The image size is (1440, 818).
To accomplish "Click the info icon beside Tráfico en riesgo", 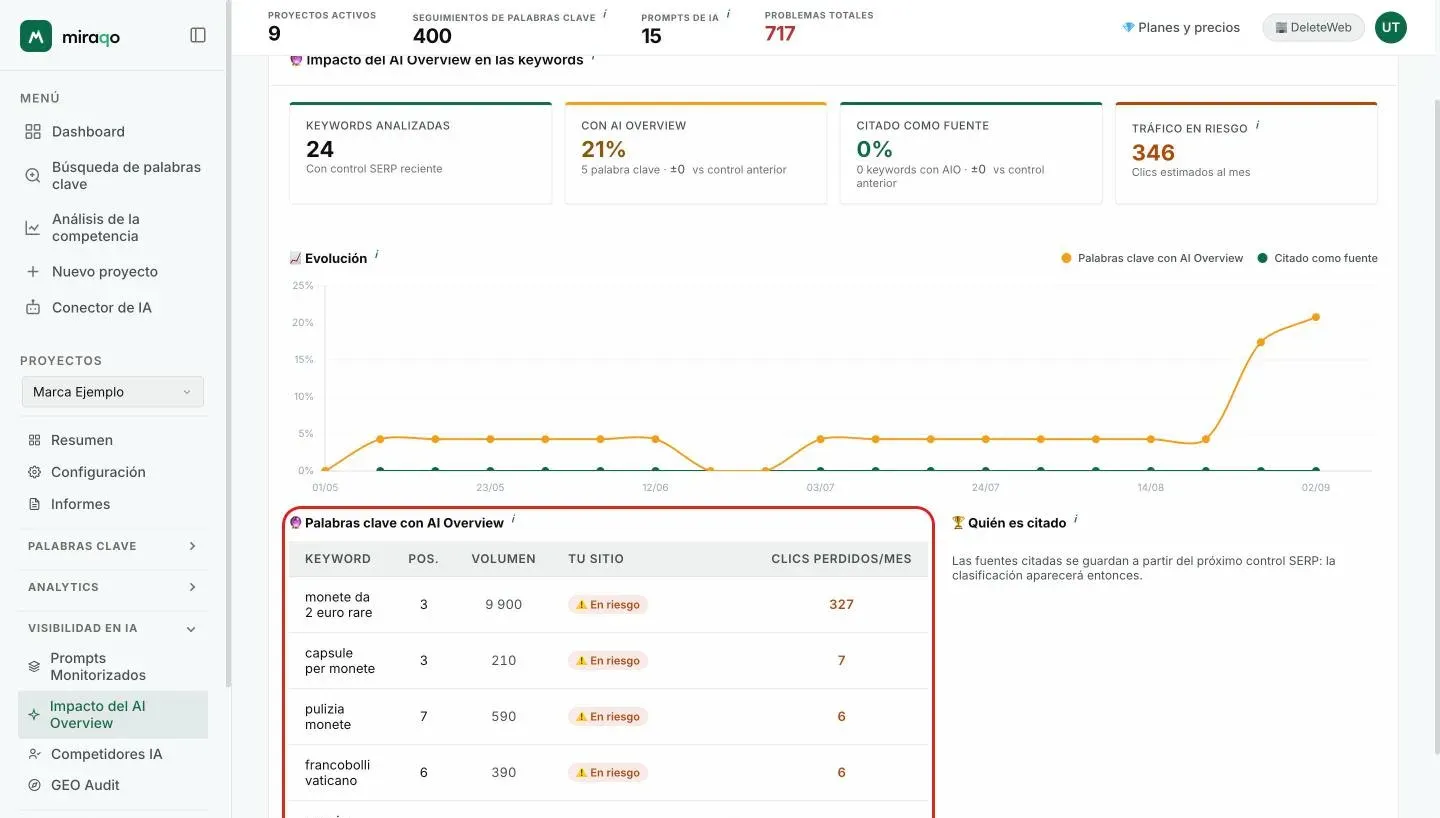I will click(x=1257, y=125).
